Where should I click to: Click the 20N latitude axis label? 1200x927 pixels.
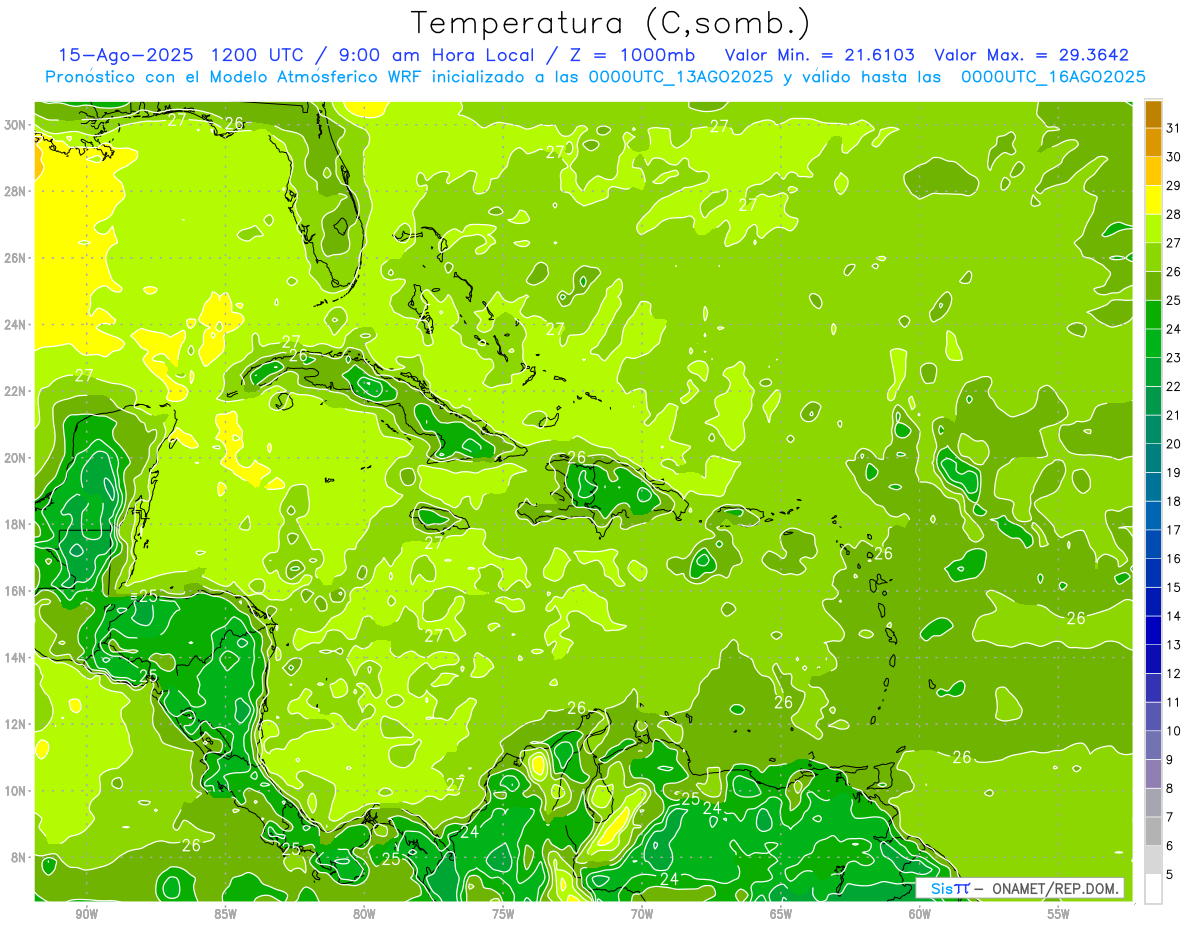click(15, 458)
